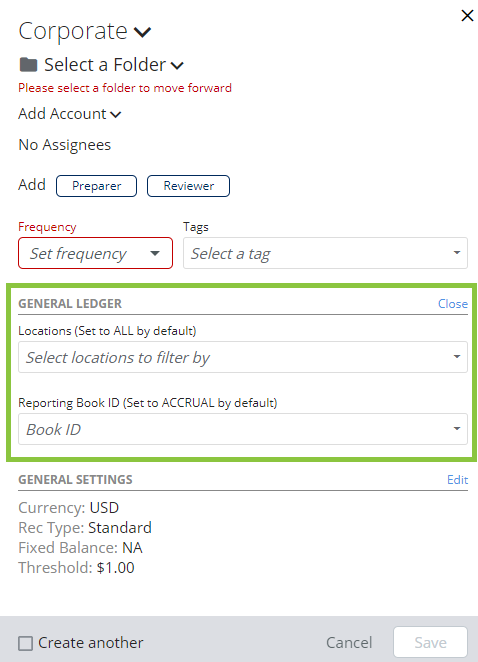Add a Reviewer assignee
The image size is (478, 662).
point(188,186)
